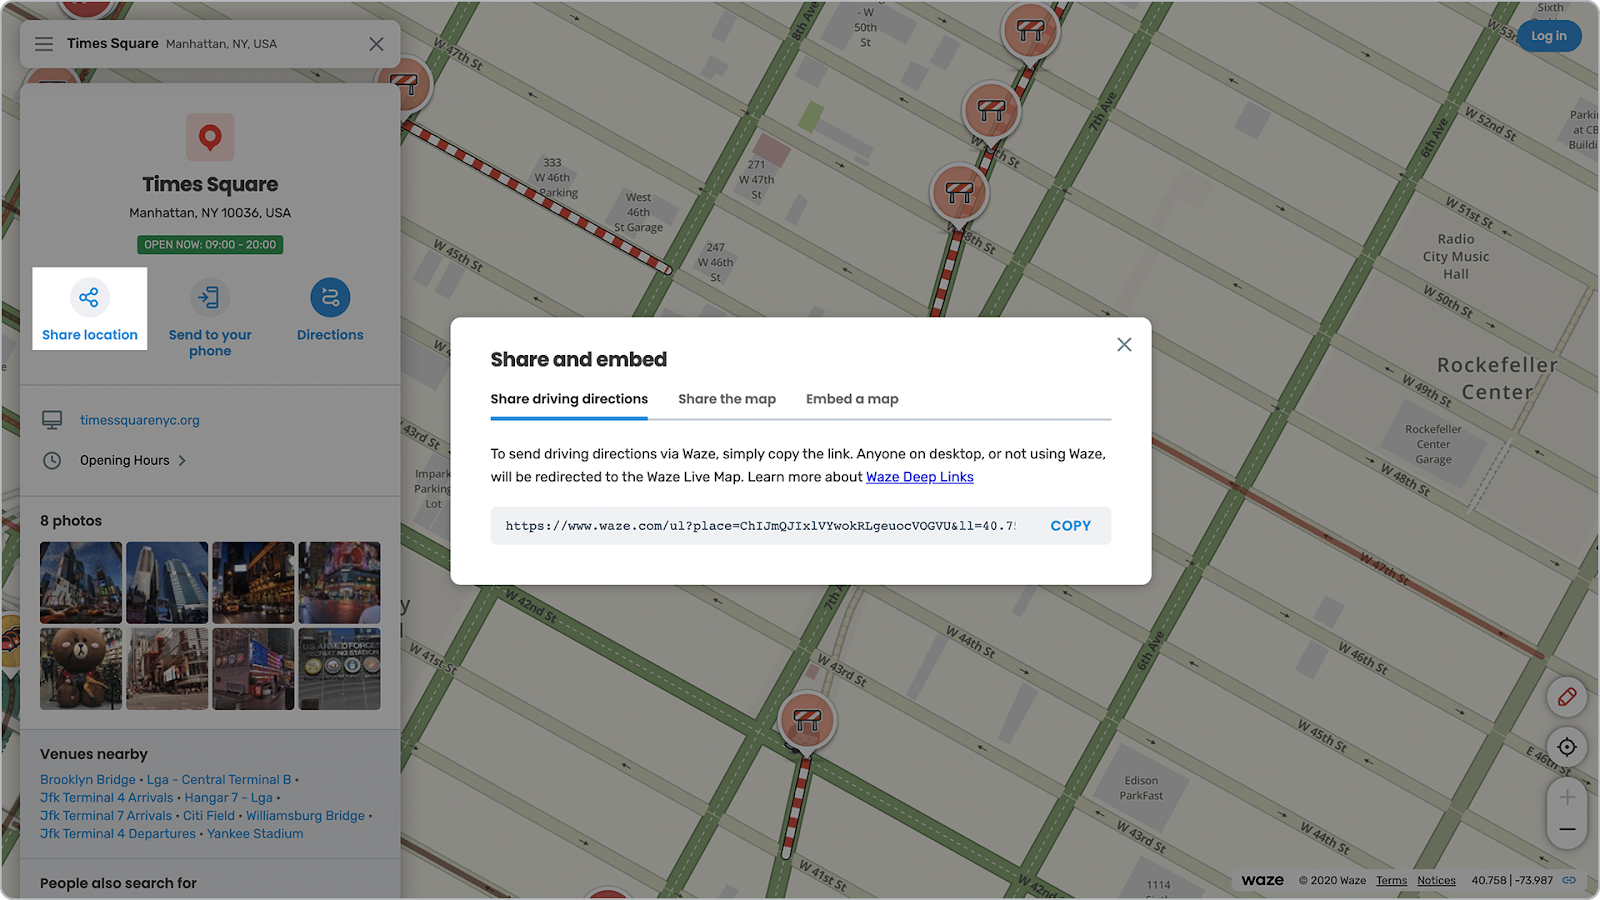The width and height of the screenshot is (1600, 900).
Task: Open Hangar 7 - Lga venue
Action: pyautogui.click(x=229, y=798)
